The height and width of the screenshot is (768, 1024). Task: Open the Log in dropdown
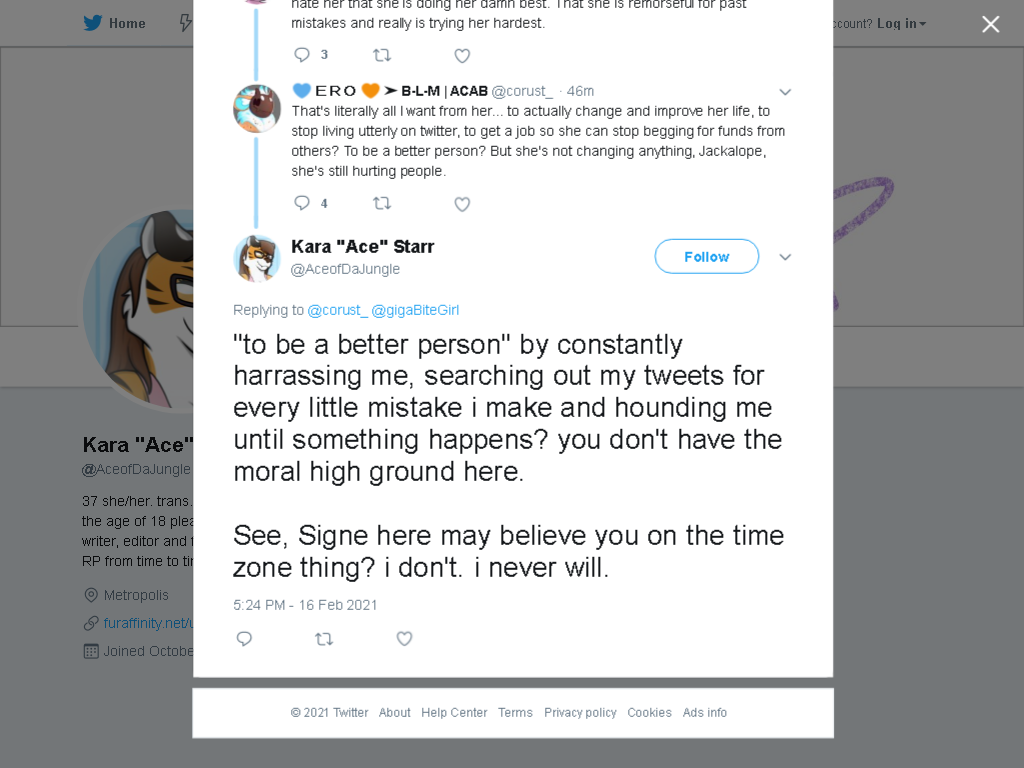pyautogui.click(x=901, y=24)
